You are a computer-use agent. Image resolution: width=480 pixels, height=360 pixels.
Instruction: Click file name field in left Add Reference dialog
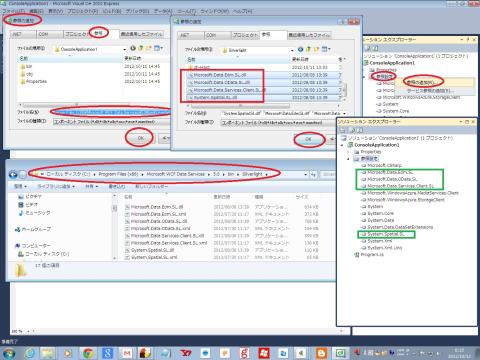click(x=112, y=112)
